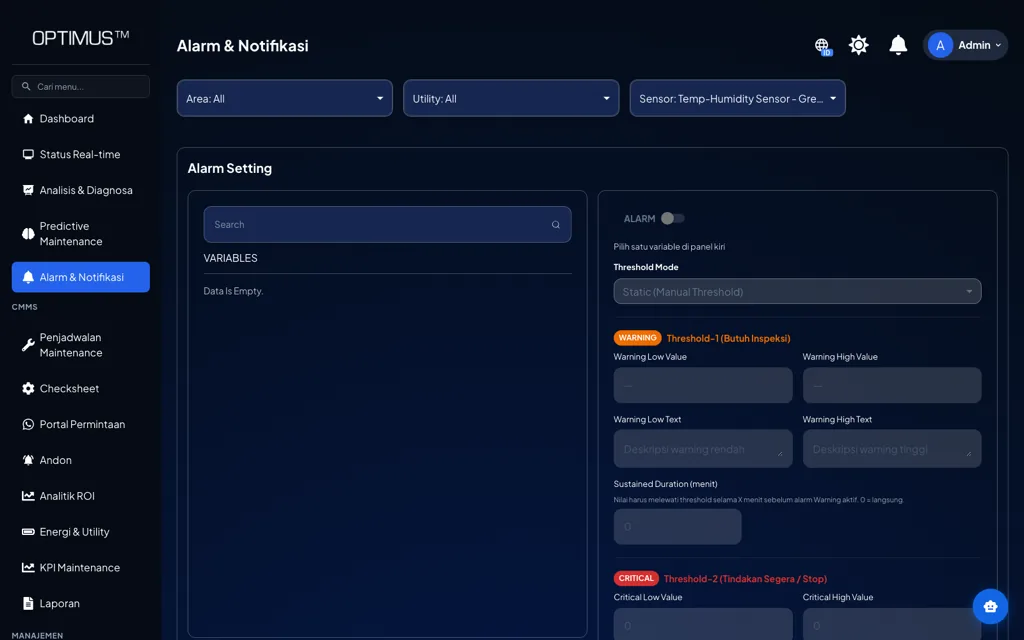Viewport: 1024px width, 640px height.
Task: Click the Predictive Maintenance brain icon
Action: (x=28, y=234)
